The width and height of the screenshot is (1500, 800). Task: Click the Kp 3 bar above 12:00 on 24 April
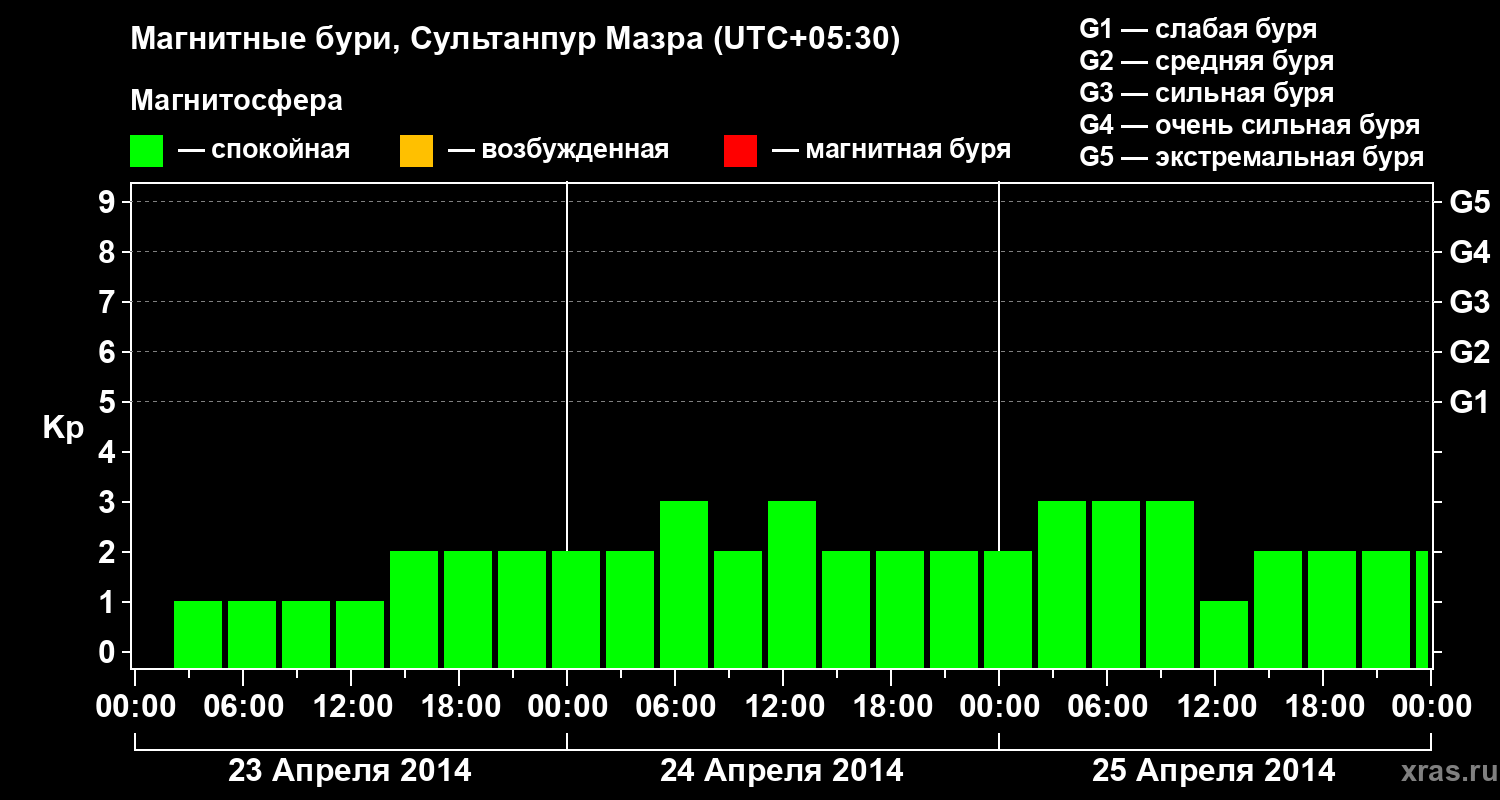(x=792, y=584)
